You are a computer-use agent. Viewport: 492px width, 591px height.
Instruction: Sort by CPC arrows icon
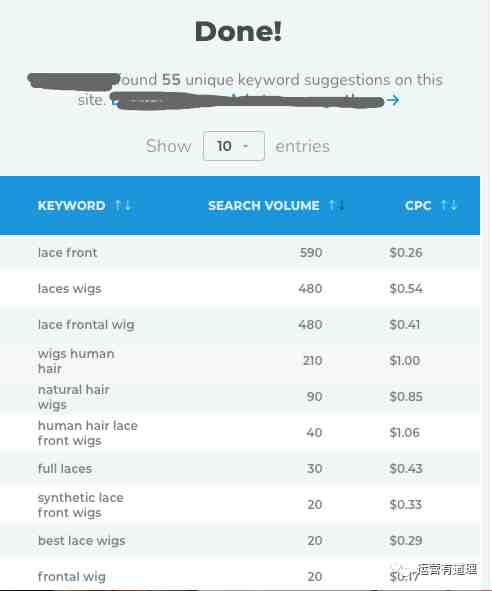click(x=449, y=205)
